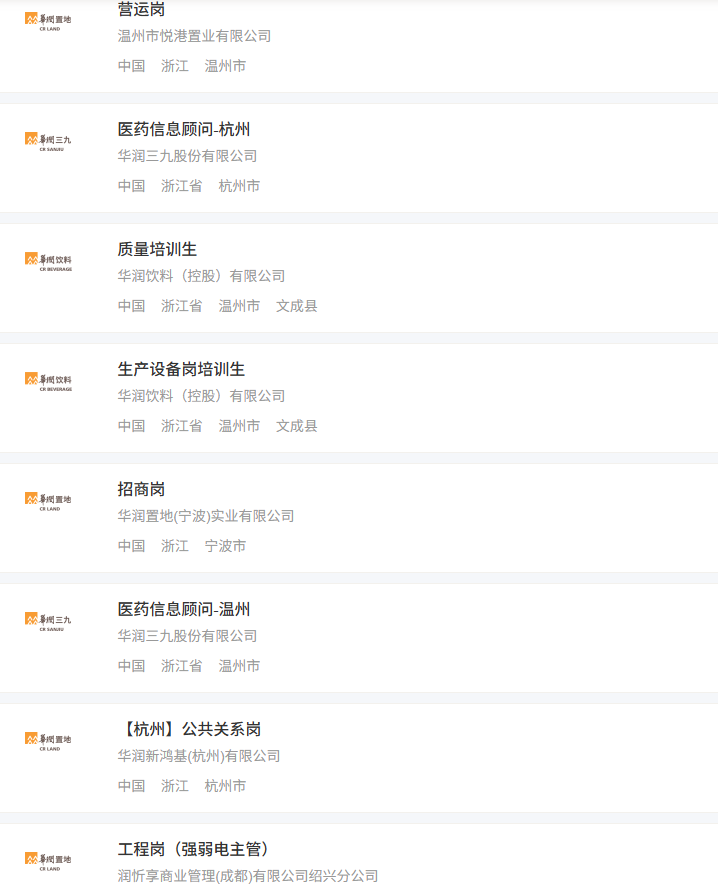Click company name 华润新鸿基(杭州)有限公司

point(199,756)
